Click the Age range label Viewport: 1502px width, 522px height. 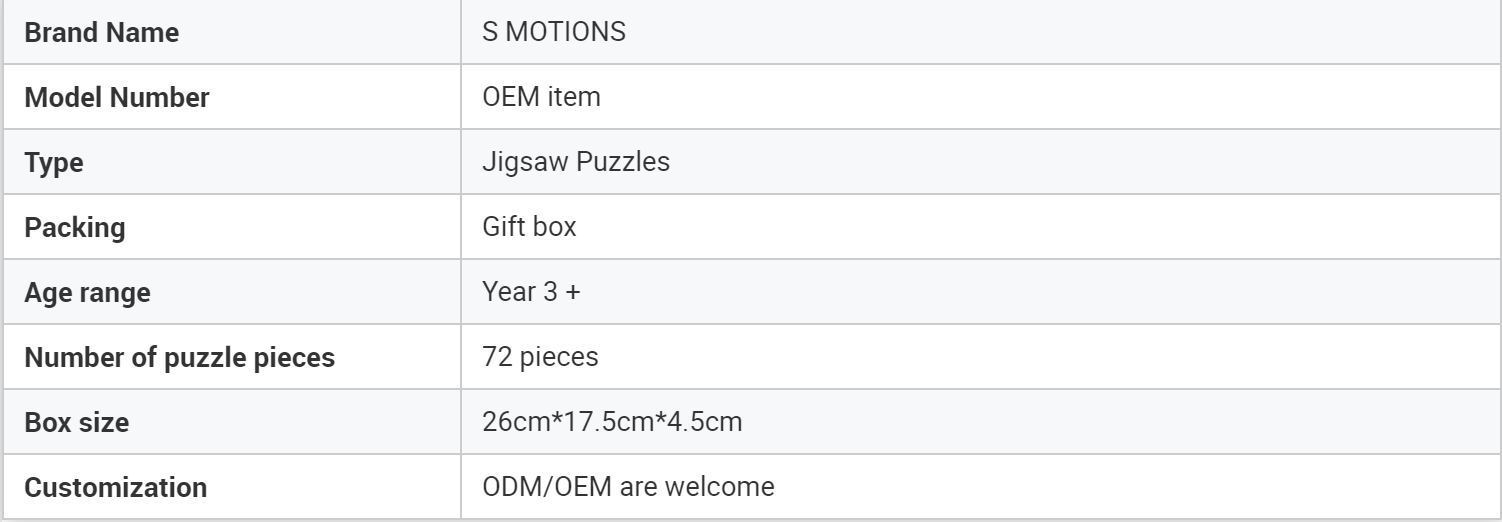tap(87, 293)
